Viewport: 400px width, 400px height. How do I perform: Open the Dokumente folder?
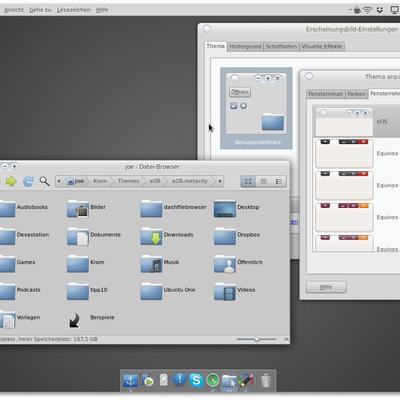78,237
